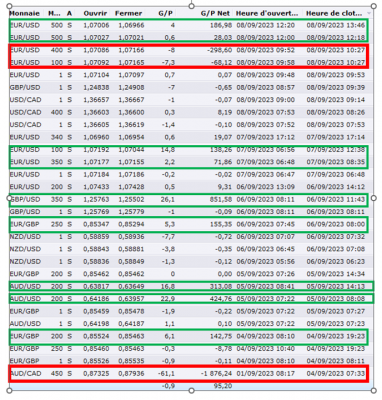Click the loss value -68,12
The width and height of the screenshot is (382, 400).
221,62
